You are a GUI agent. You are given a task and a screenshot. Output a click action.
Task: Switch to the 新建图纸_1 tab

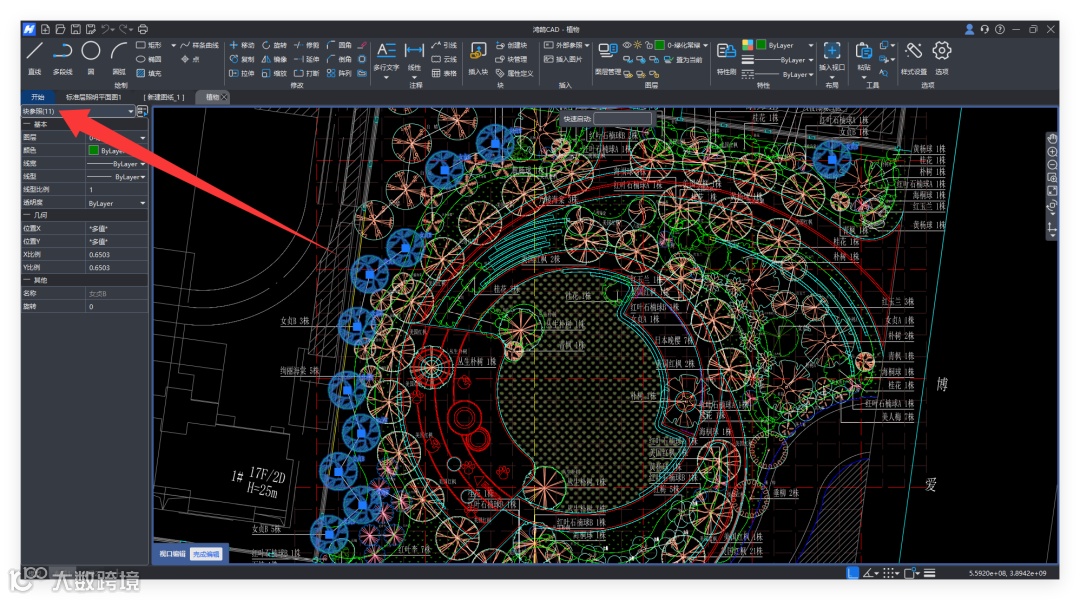(165, 97)
